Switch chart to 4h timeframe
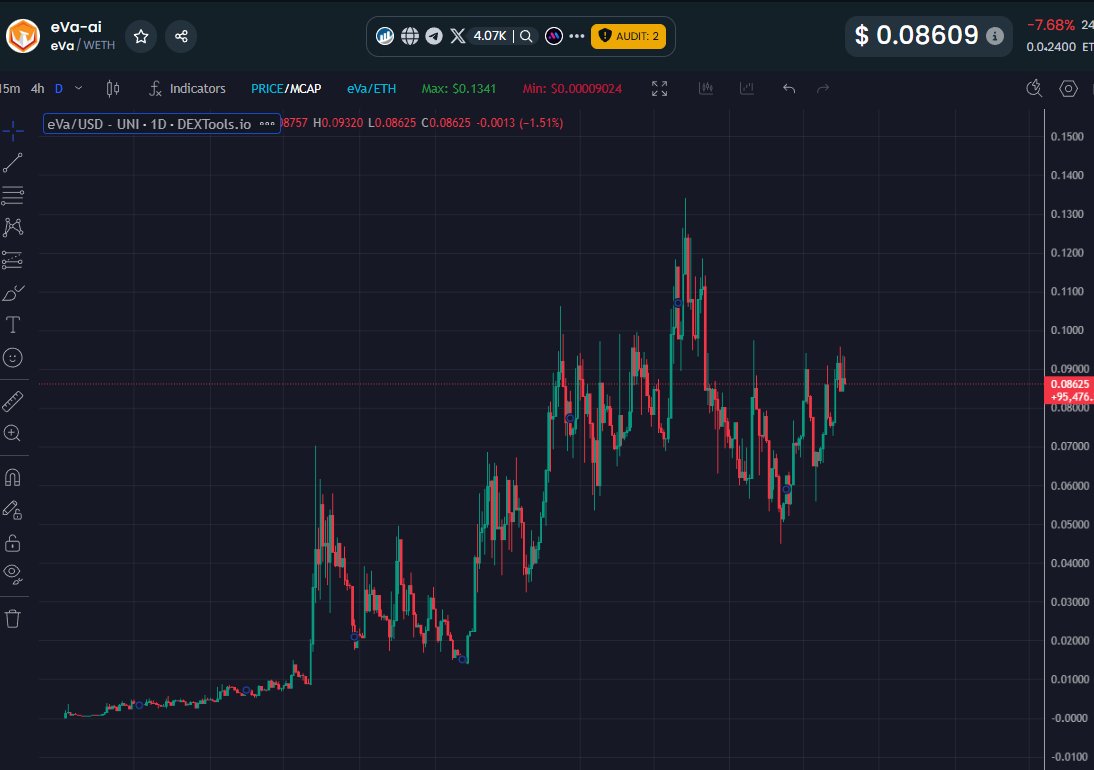 (38, 89)
